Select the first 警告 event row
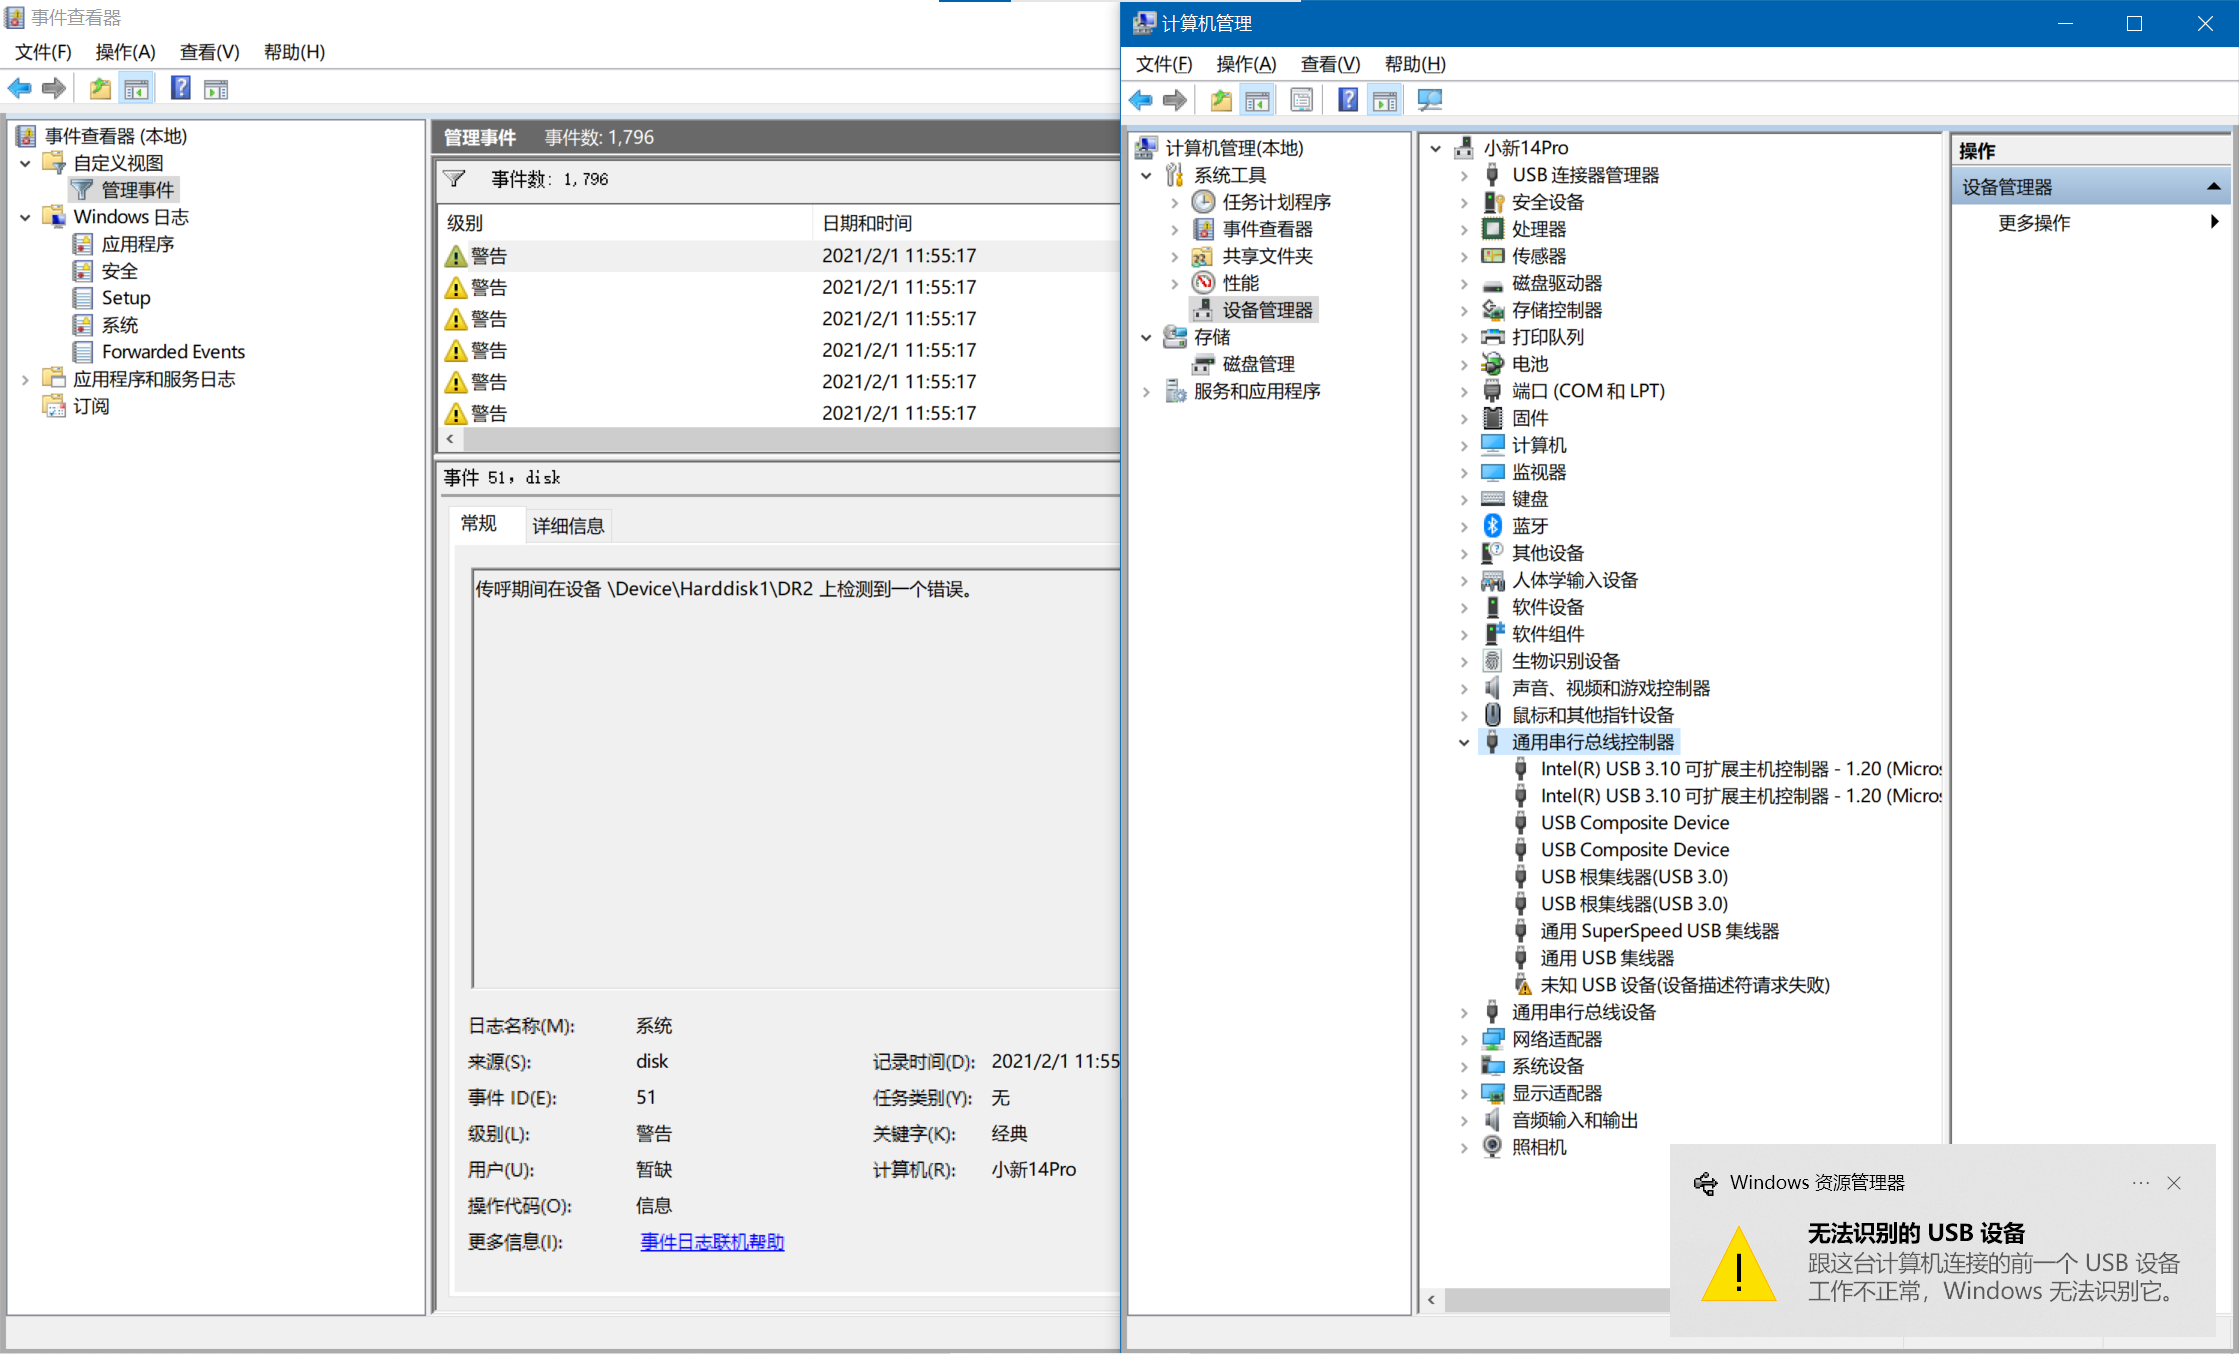The width and height of the screenshot is (2239, 1354). coord(780,256)
